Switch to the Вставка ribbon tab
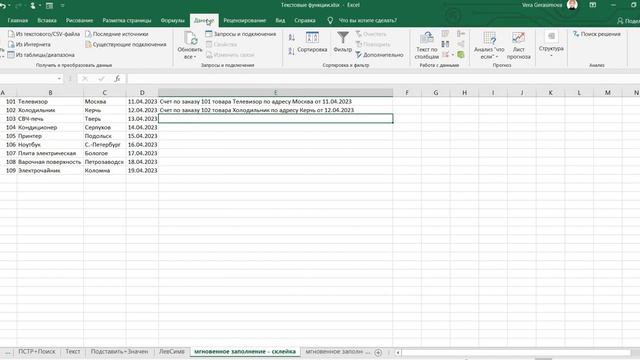The width and height of the screenshot is (640, 360). coord(47,20)
